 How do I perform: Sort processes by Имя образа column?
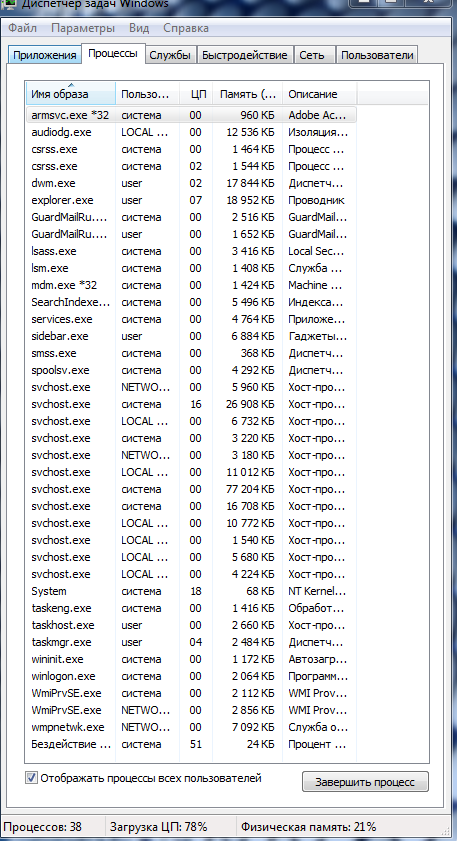coord(71,94)
